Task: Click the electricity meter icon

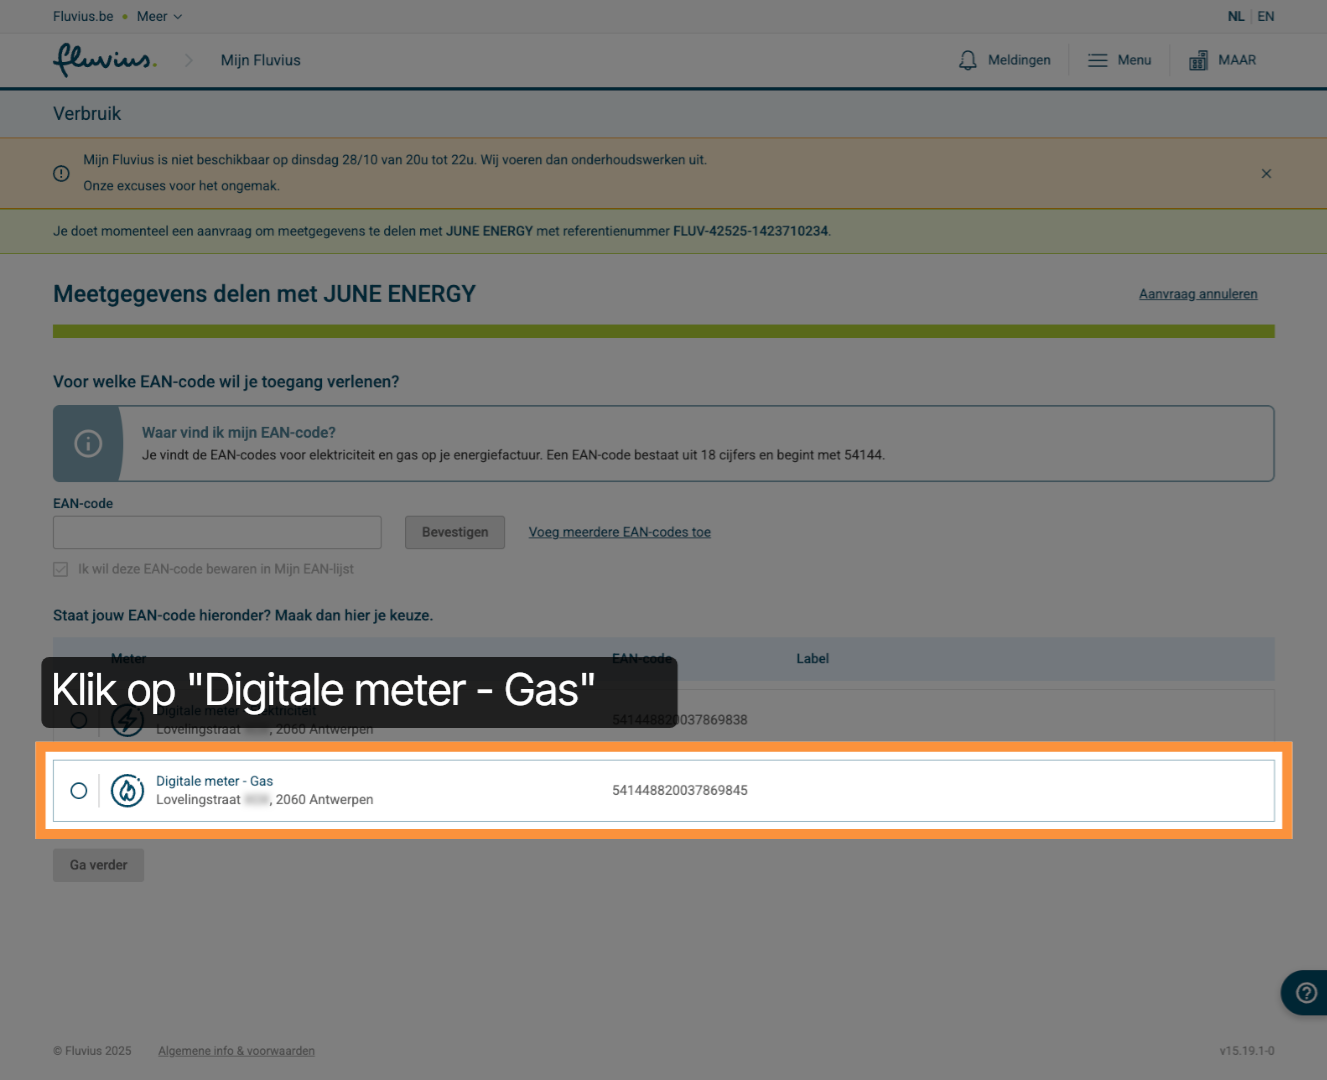Action: tap(128, 720)
